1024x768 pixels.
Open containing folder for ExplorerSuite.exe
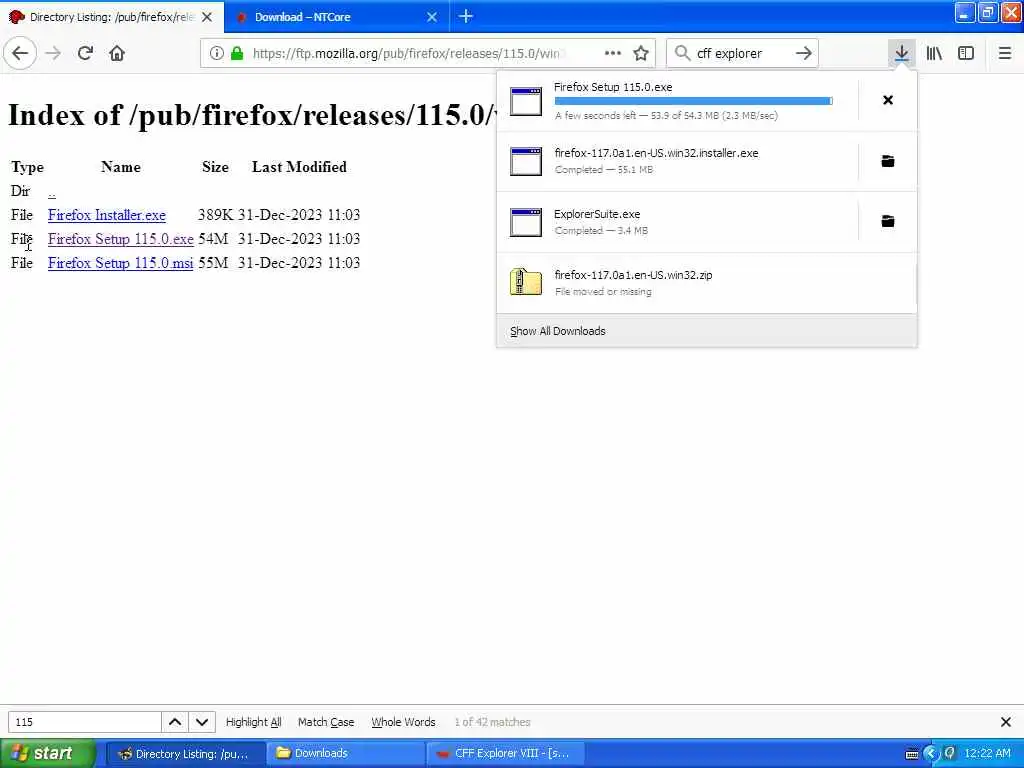888,221
